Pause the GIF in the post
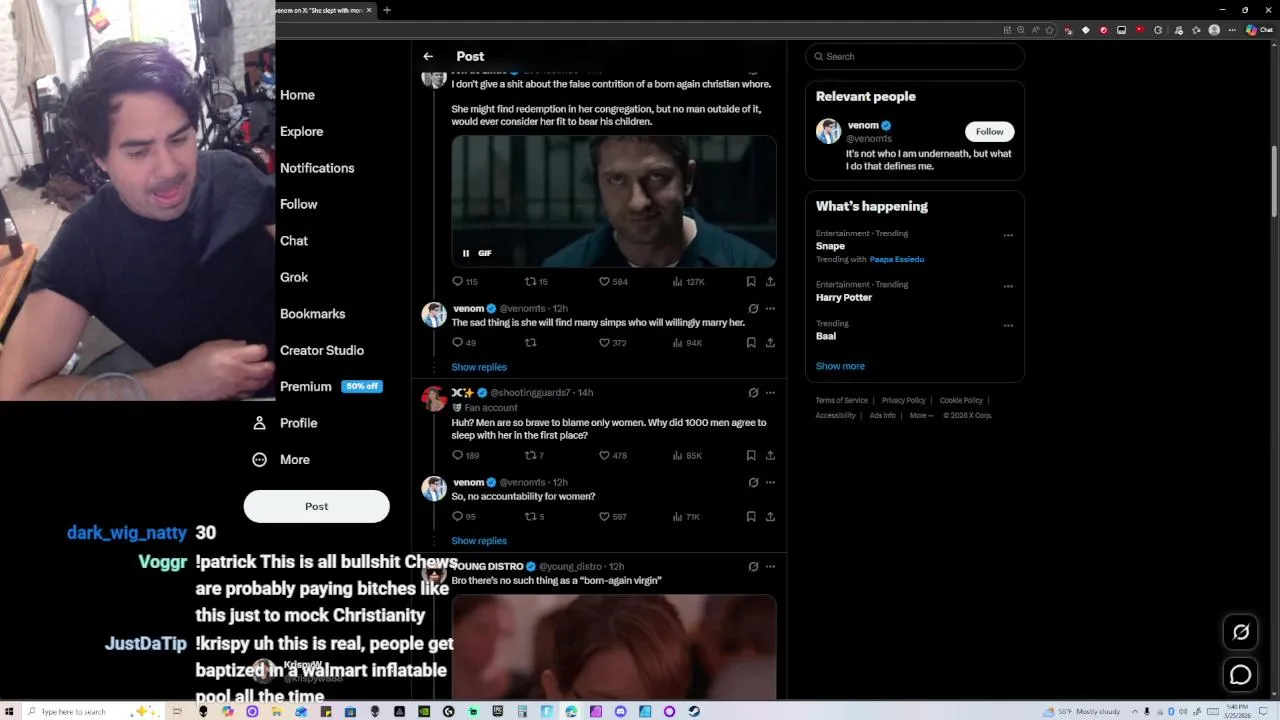The width and height of the screenshot is (1280, 720). coord(466,253)
